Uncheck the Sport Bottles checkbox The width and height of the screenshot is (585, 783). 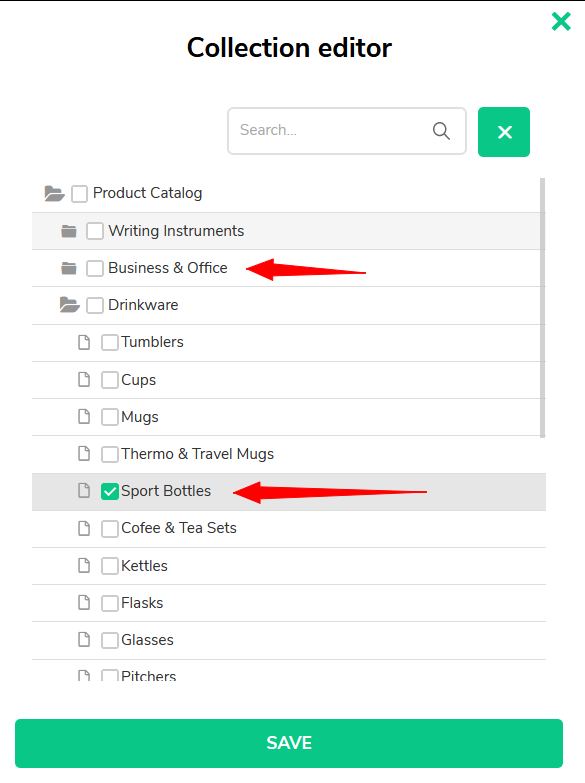tap(109, 491)
